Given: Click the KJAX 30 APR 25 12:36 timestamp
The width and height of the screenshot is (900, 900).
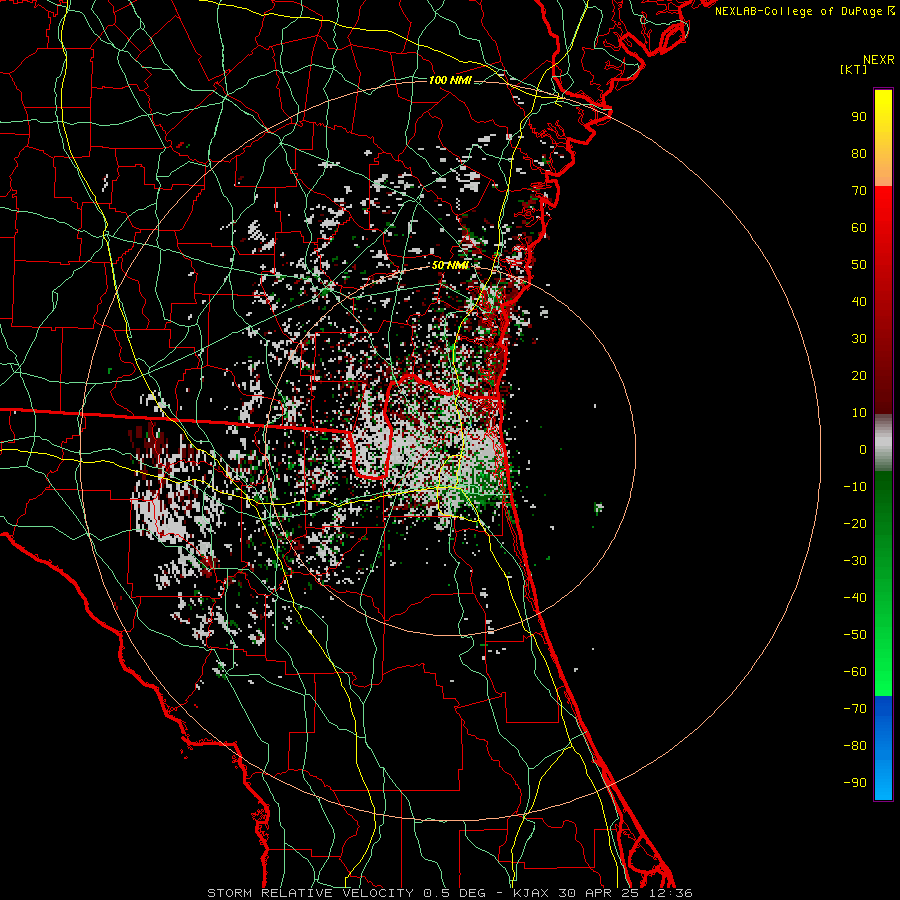Looking at the screenshot, I should tap(602, 893).
